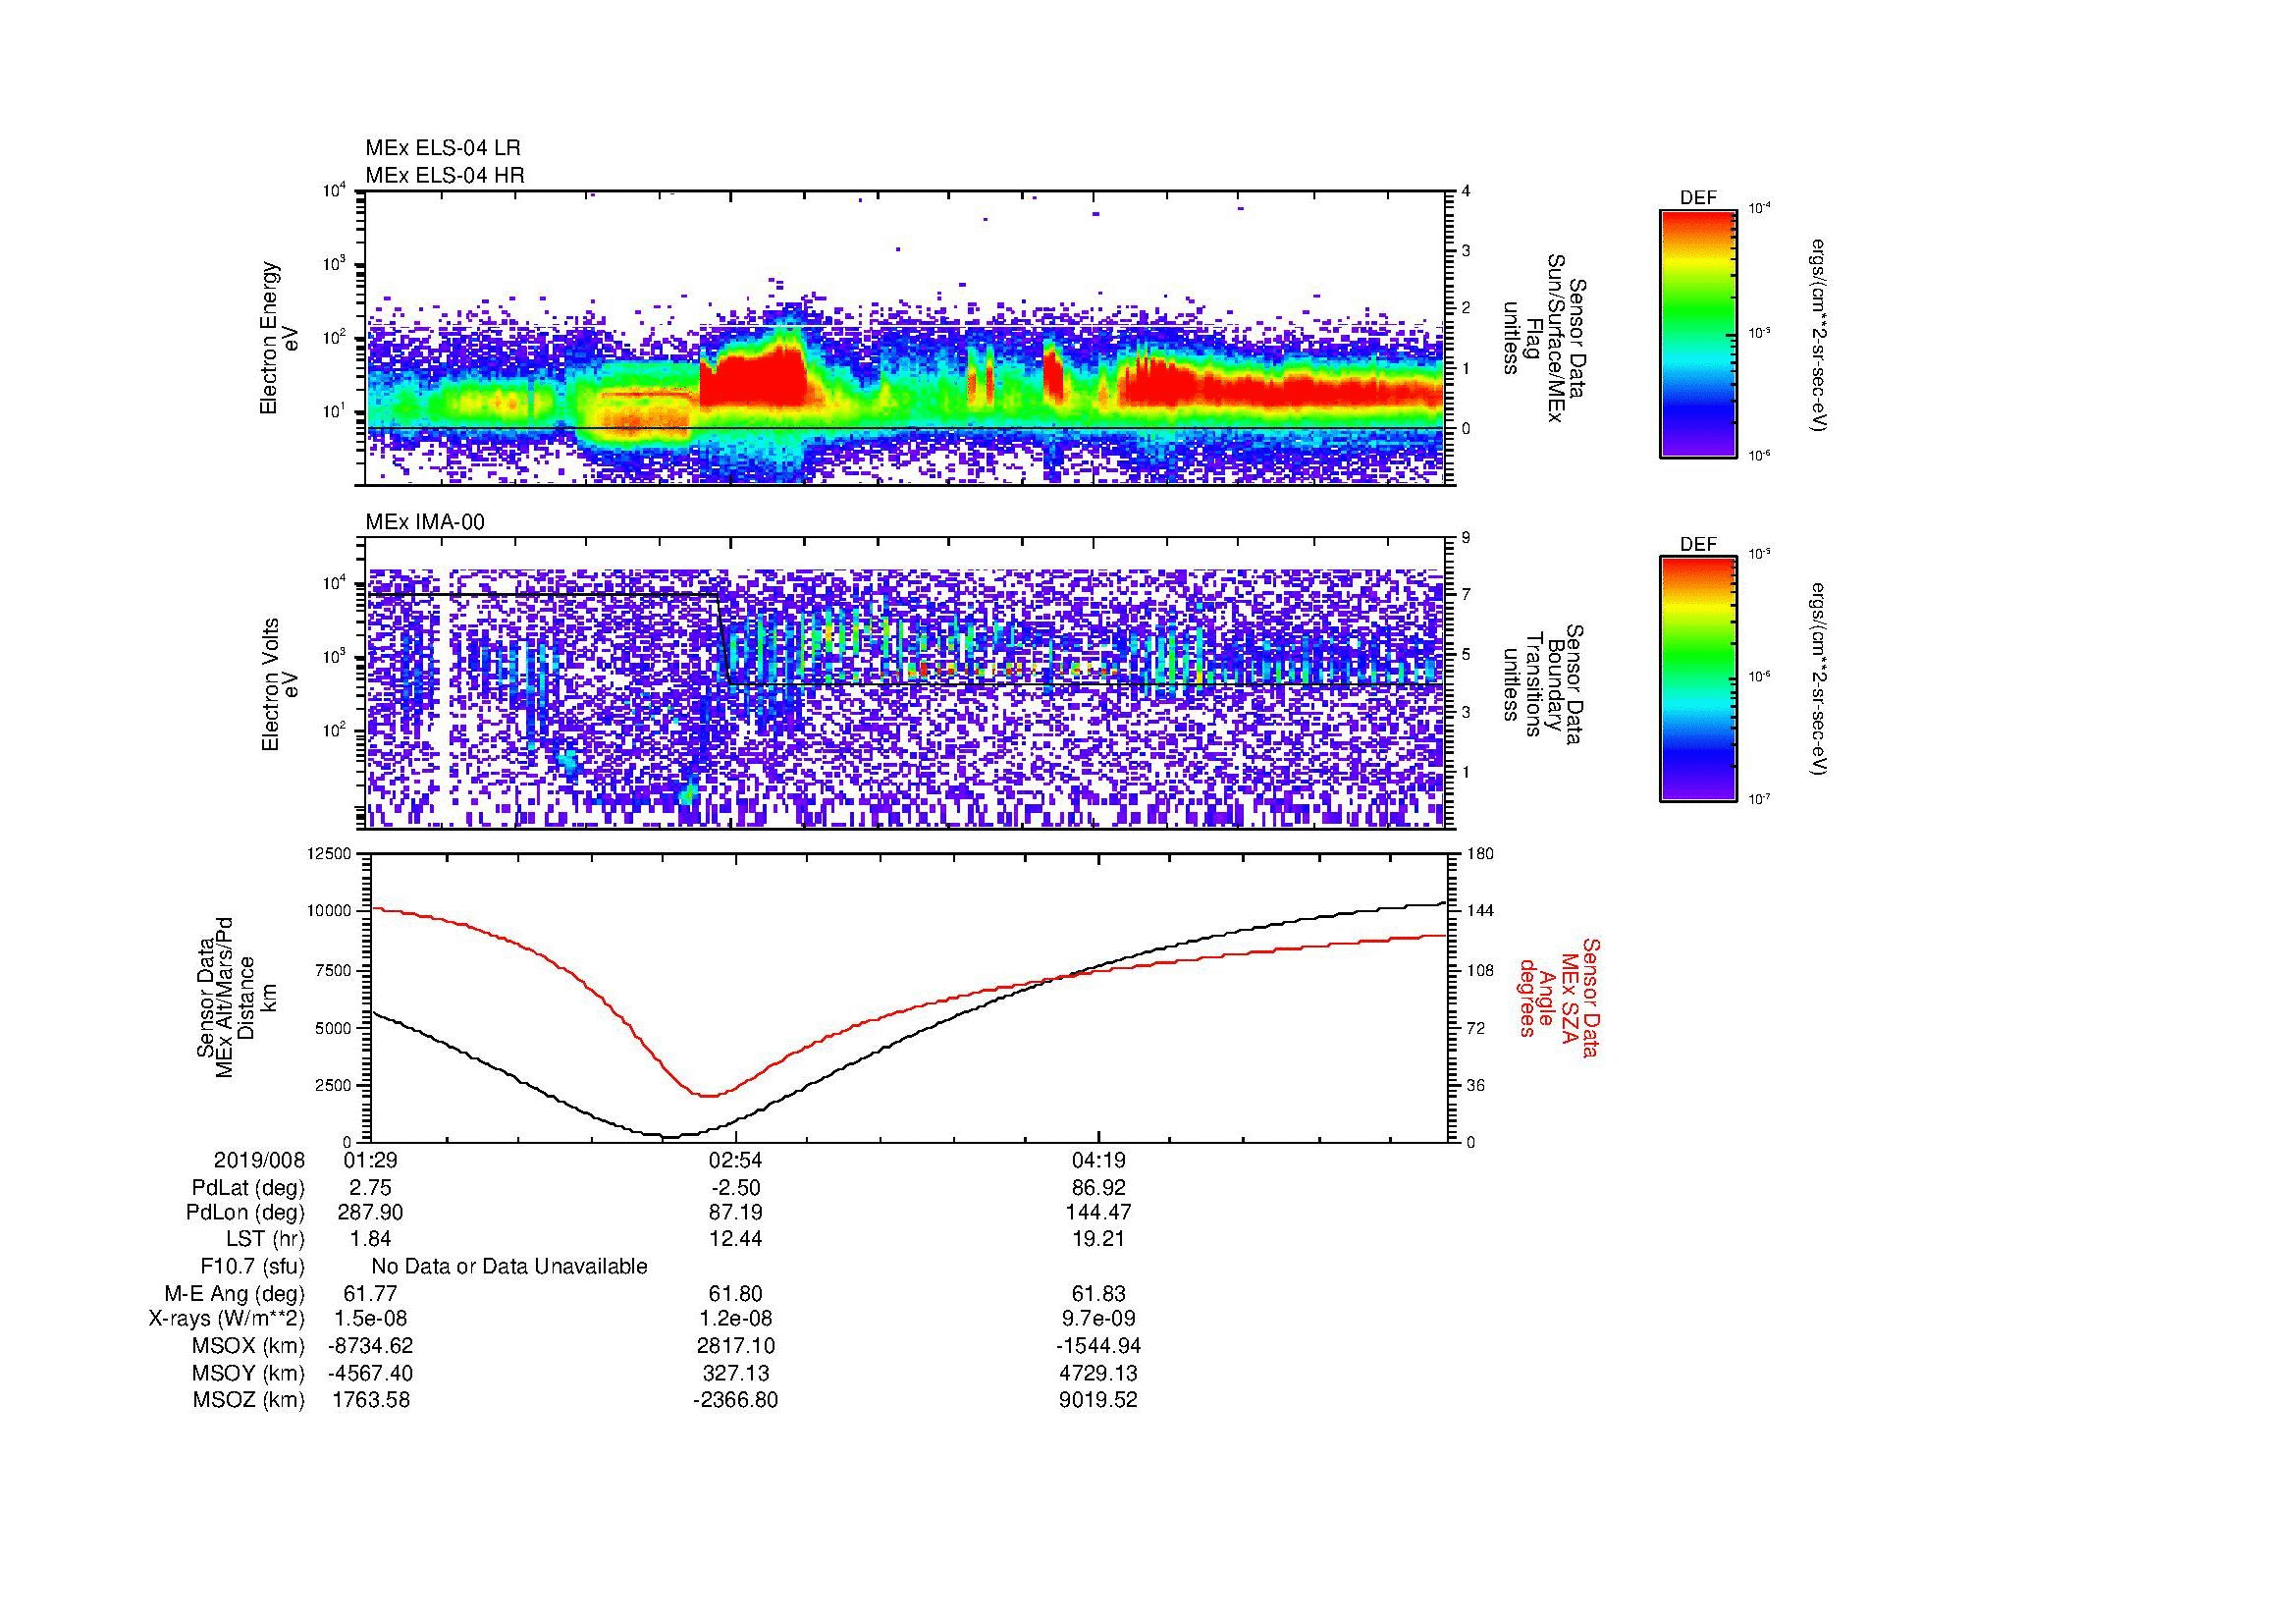This screenshot has width=2296, height=1623.
Task: Click the 'PdLat (deg)' row label
Action: click(x=248, y=1188)
